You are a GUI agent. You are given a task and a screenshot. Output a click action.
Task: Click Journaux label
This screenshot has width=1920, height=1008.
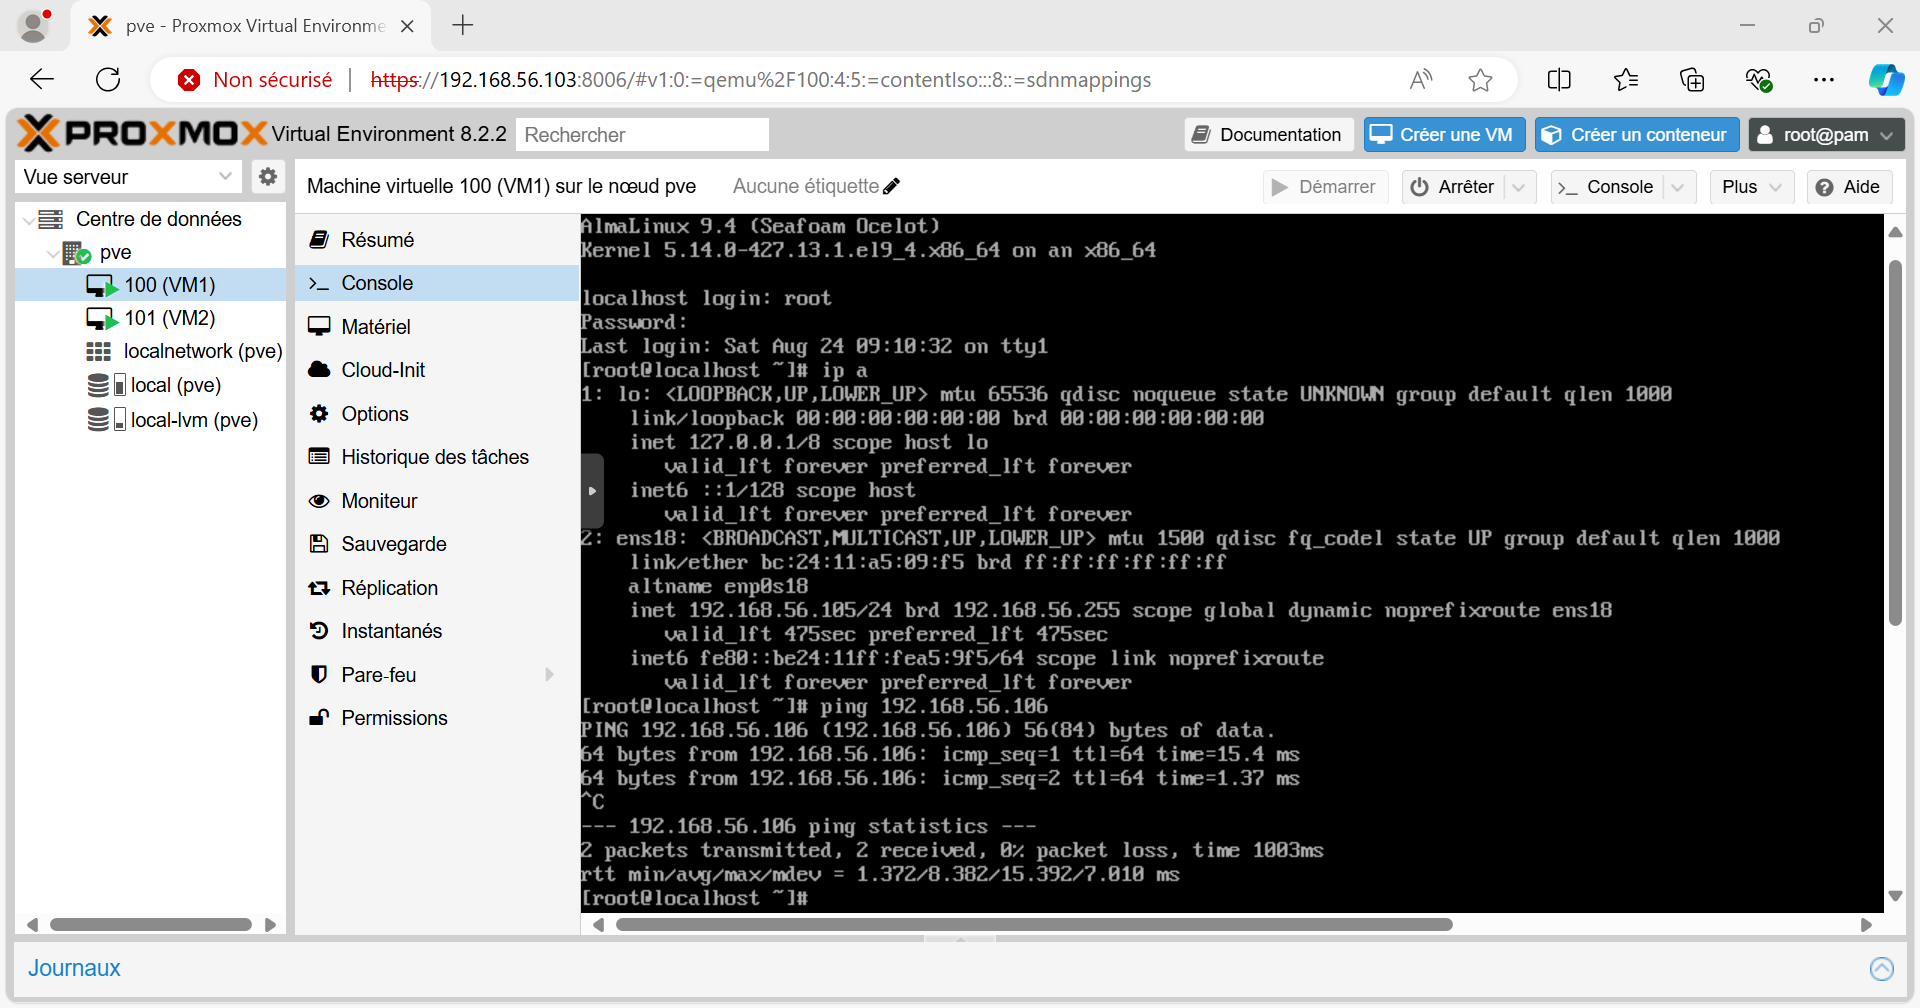click(74, 968)
